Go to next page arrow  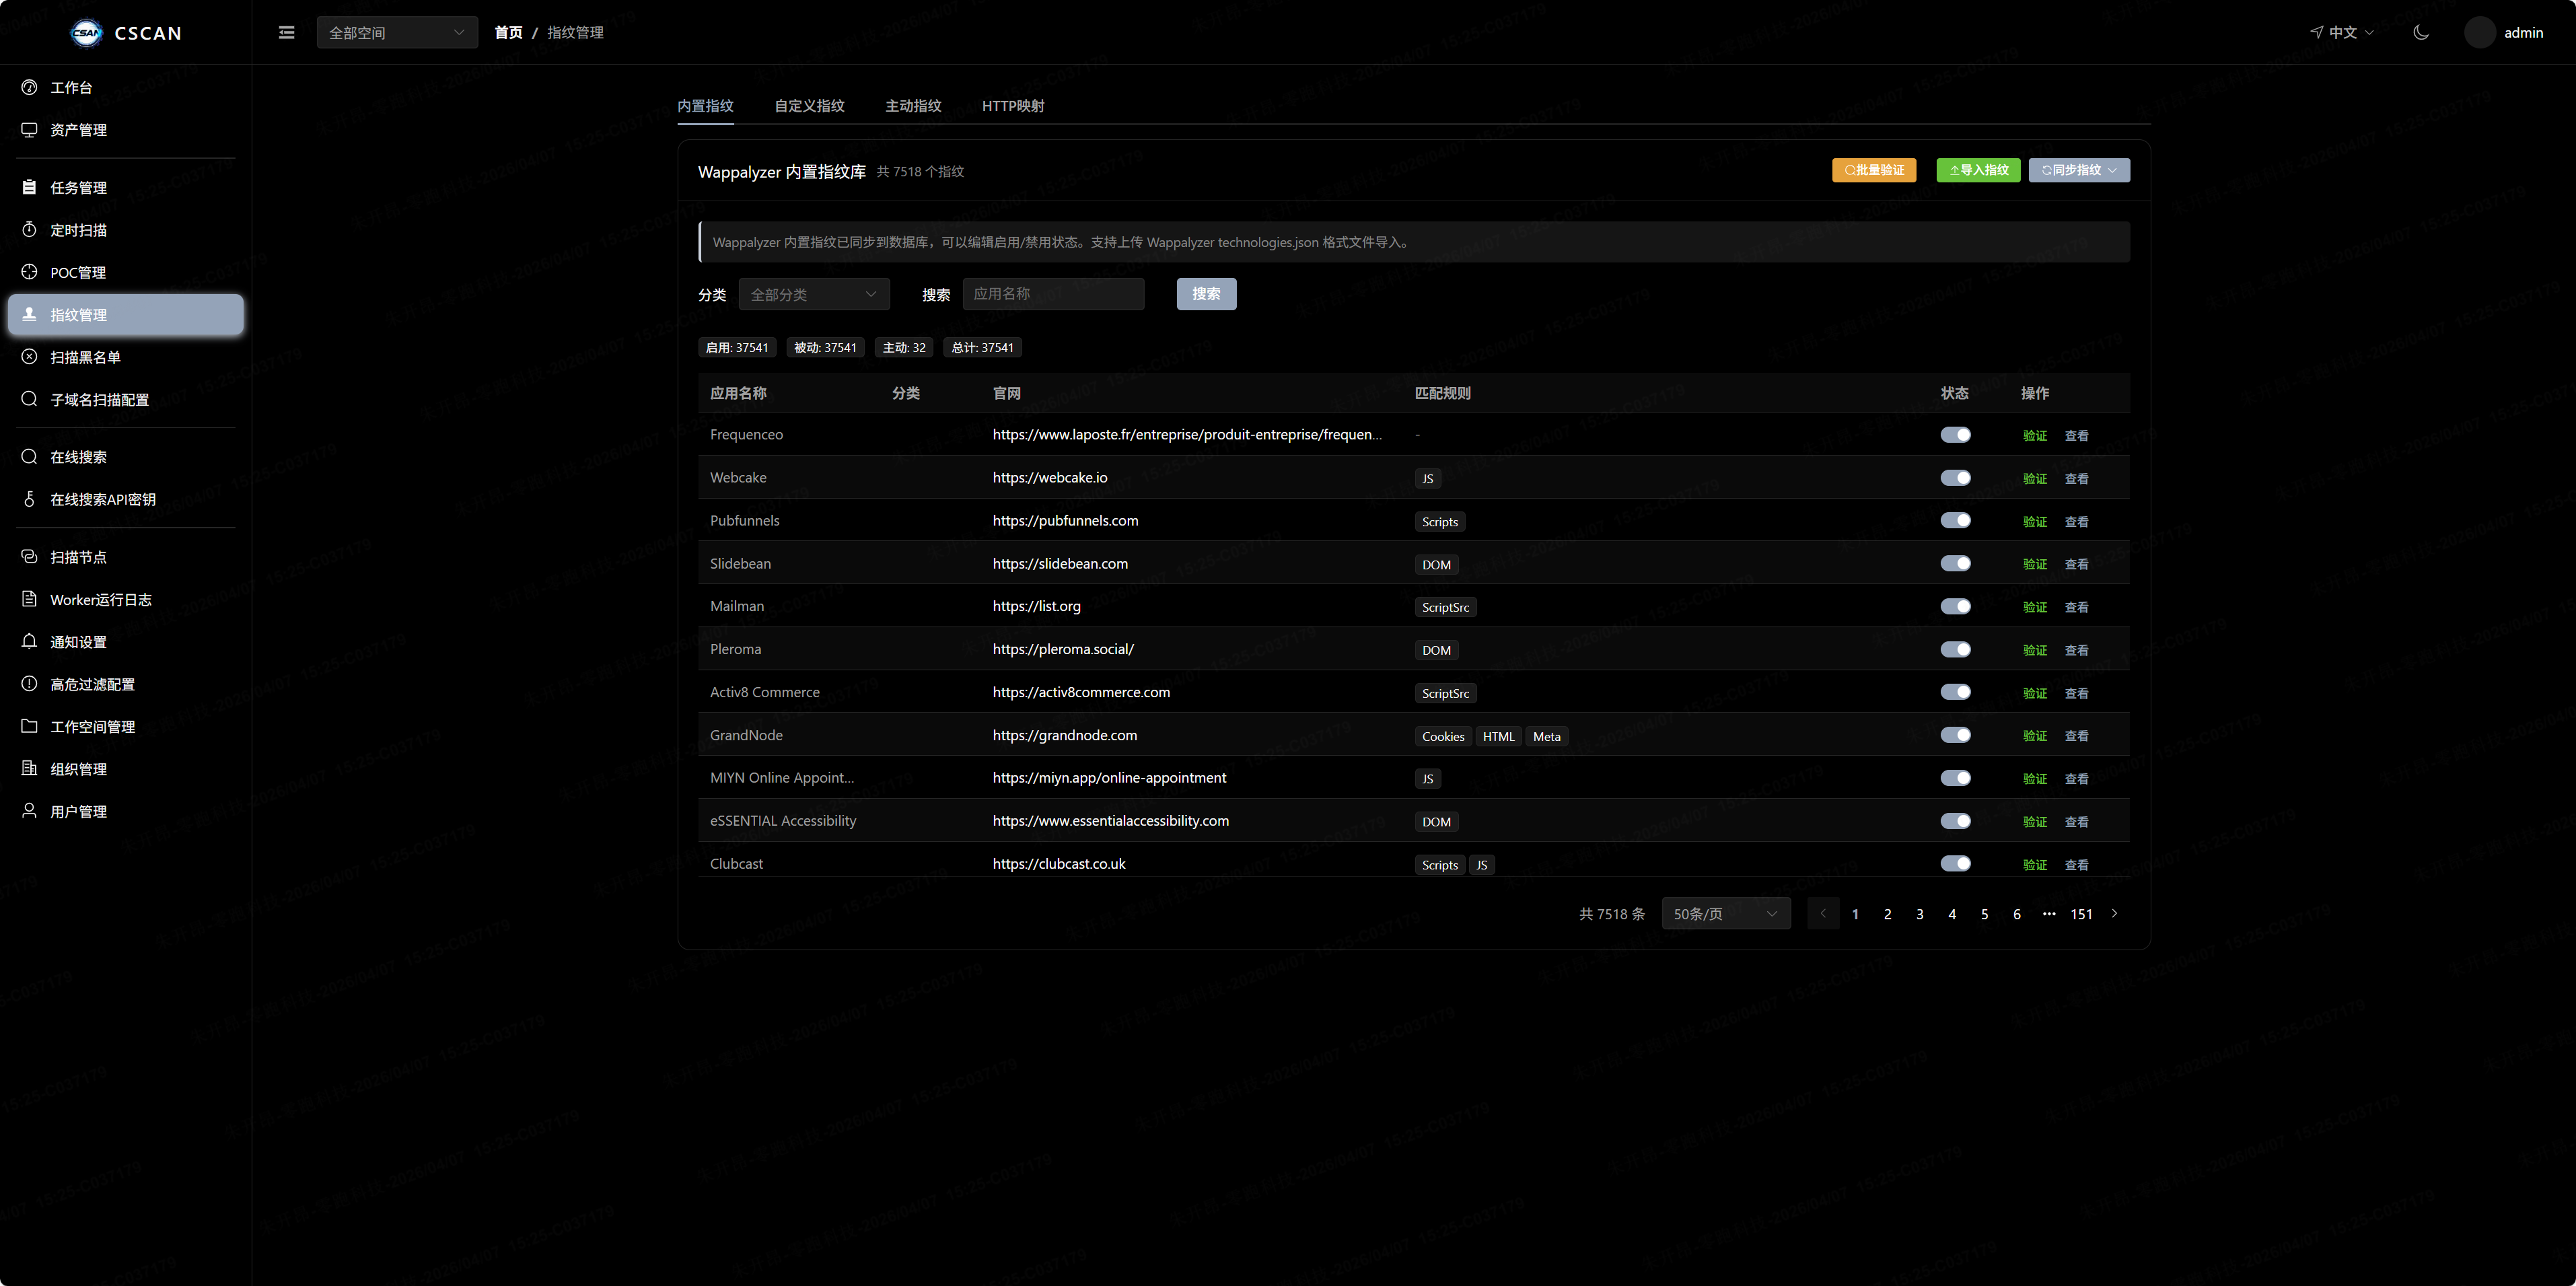pos(2114,914)
